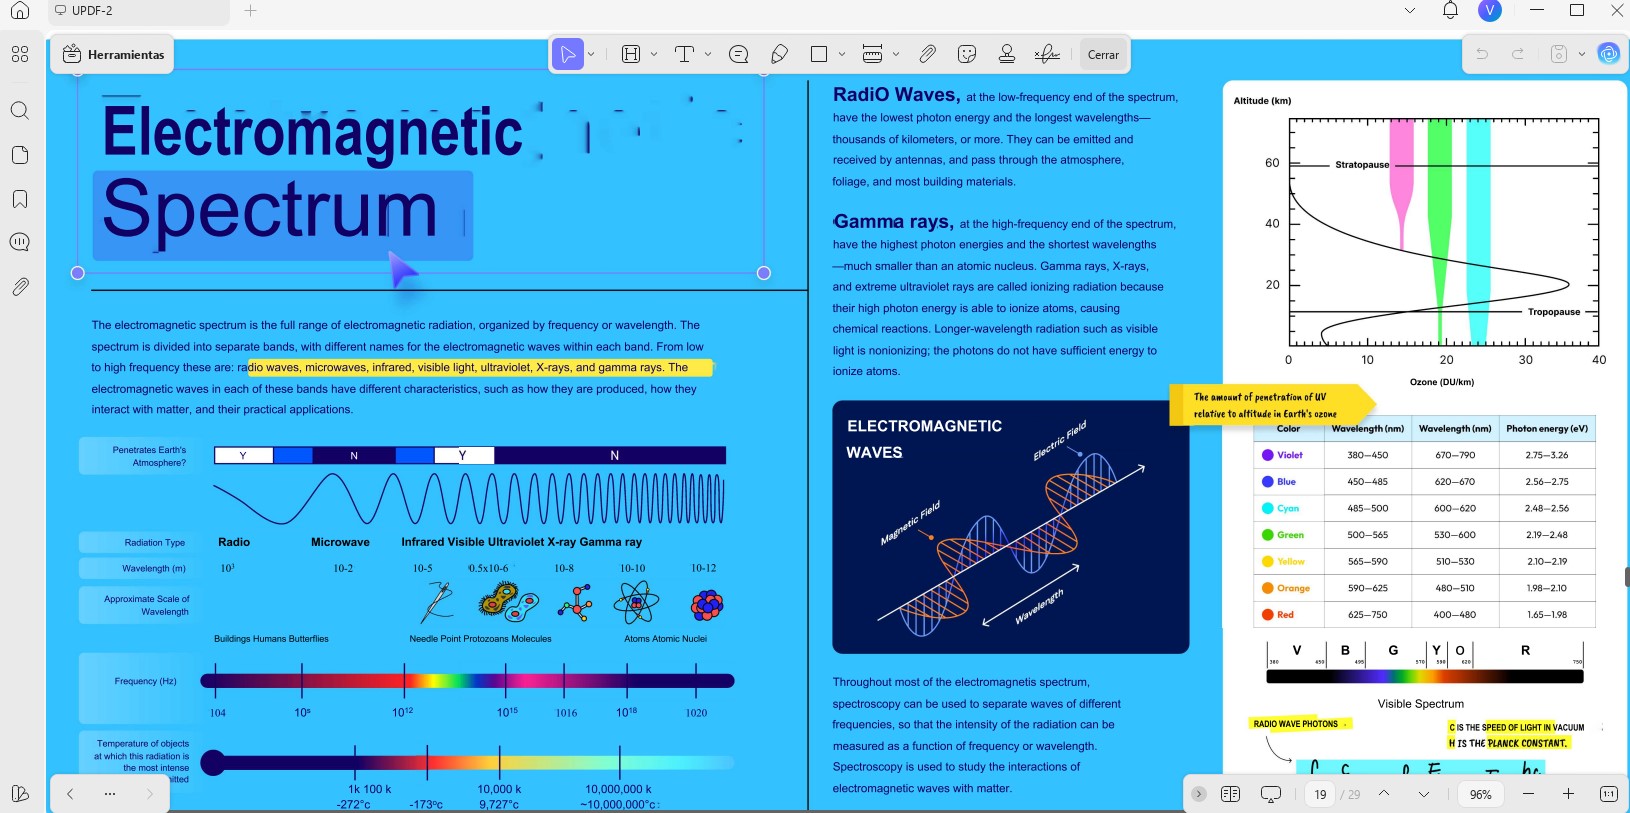The height and width of the screenshot is (813, 1630).
Task: Click the page number field showing 19
Action: (x=1320, y=794)
